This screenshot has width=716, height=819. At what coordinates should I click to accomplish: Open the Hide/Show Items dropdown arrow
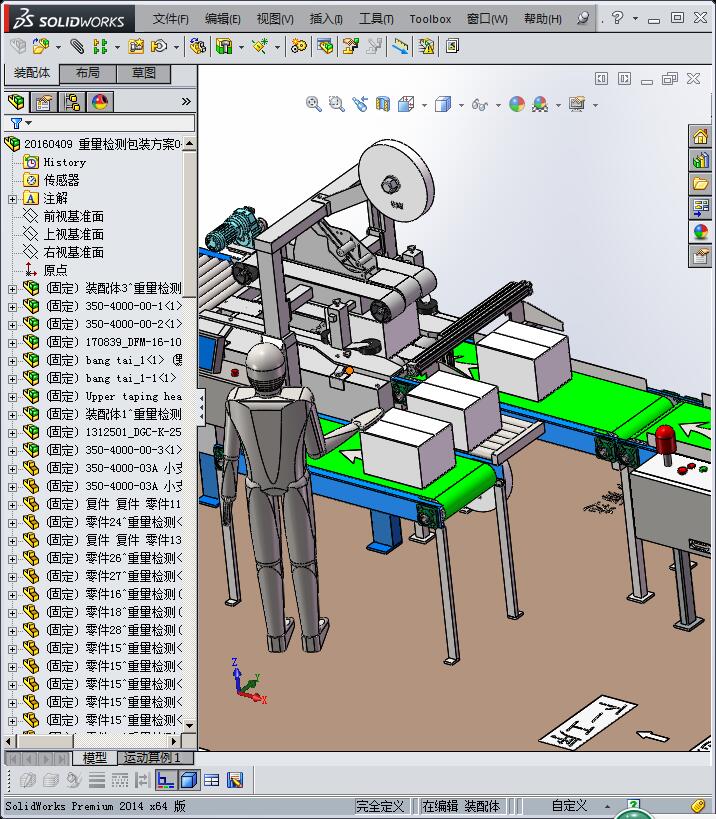498,105
